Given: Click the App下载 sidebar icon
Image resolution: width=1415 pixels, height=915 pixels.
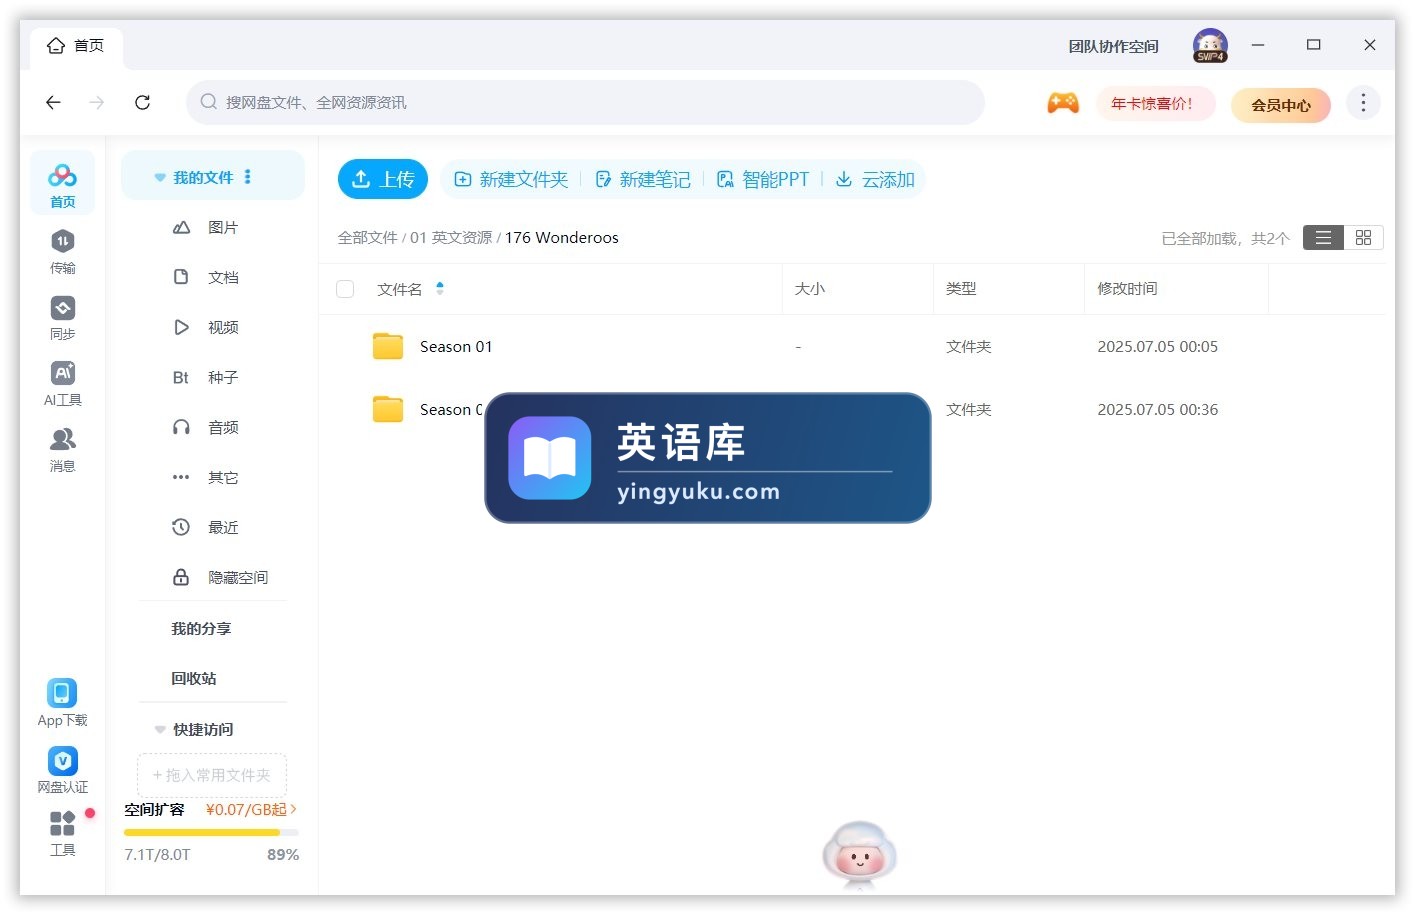Looking at the screenshot, I should coord(62,702).
